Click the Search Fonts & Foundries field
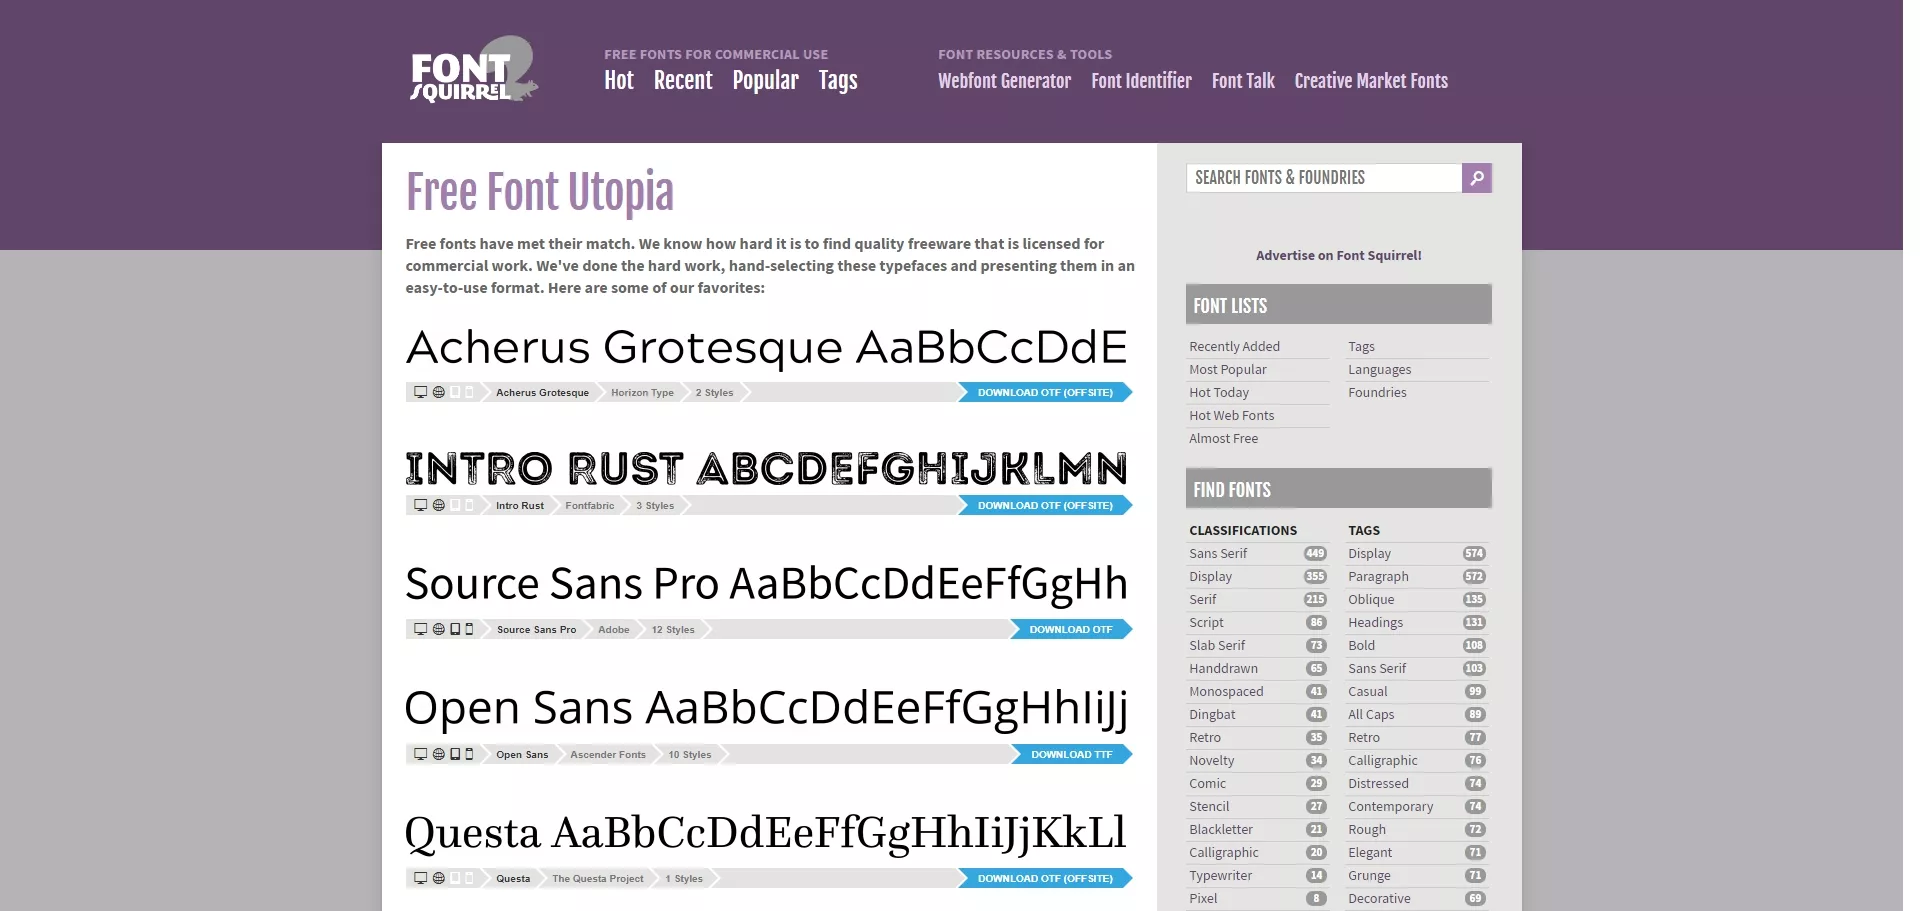This screenshot has height=911, width=1920. tap(1324, 178)
